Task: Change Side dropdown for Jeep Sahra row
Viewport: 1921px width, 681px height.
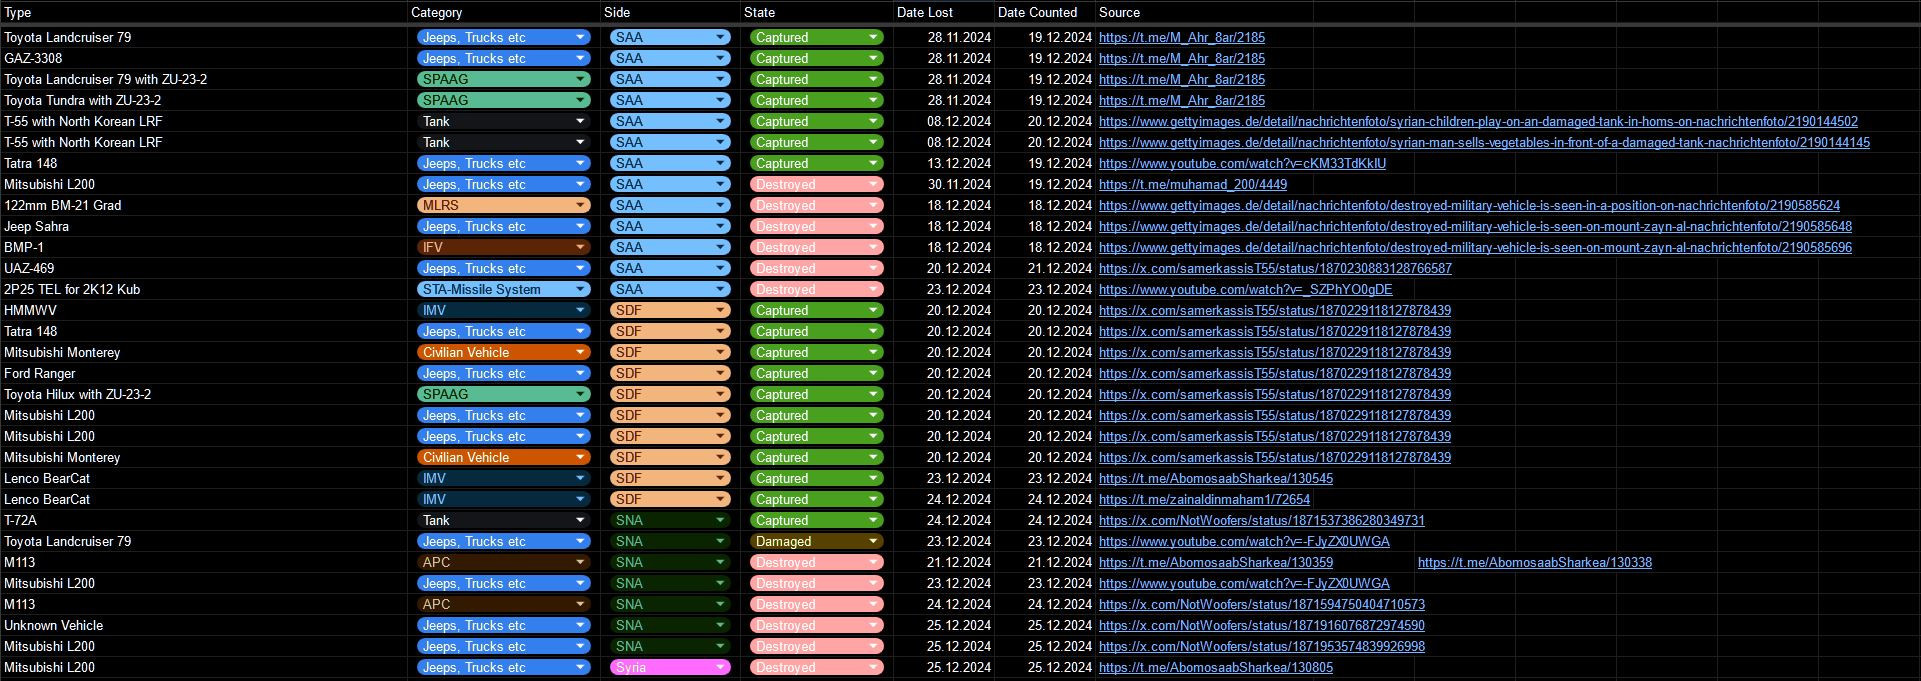Action: pyautogui.click(x=670, y=226)
